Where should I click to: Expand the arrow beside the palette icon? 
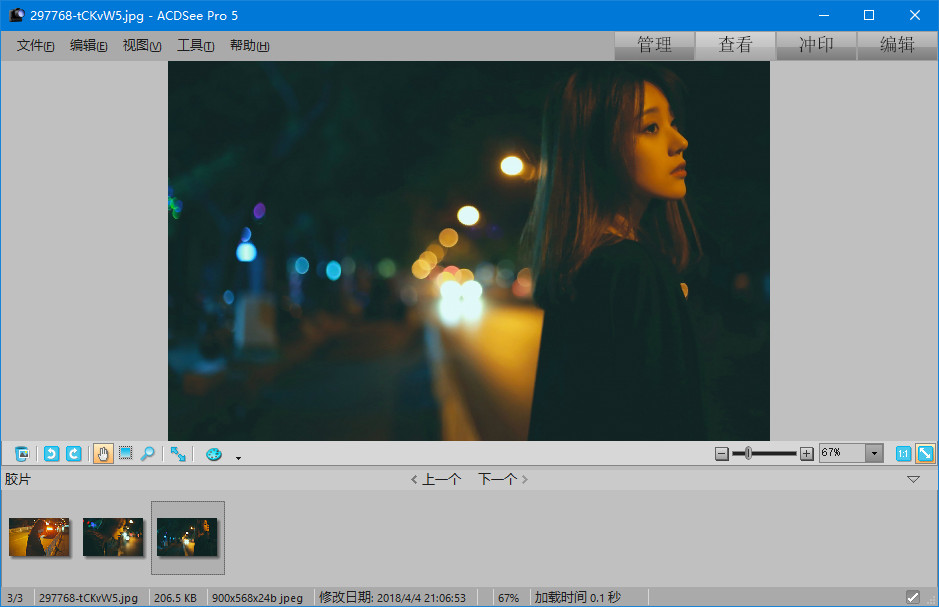click(238, 458)
